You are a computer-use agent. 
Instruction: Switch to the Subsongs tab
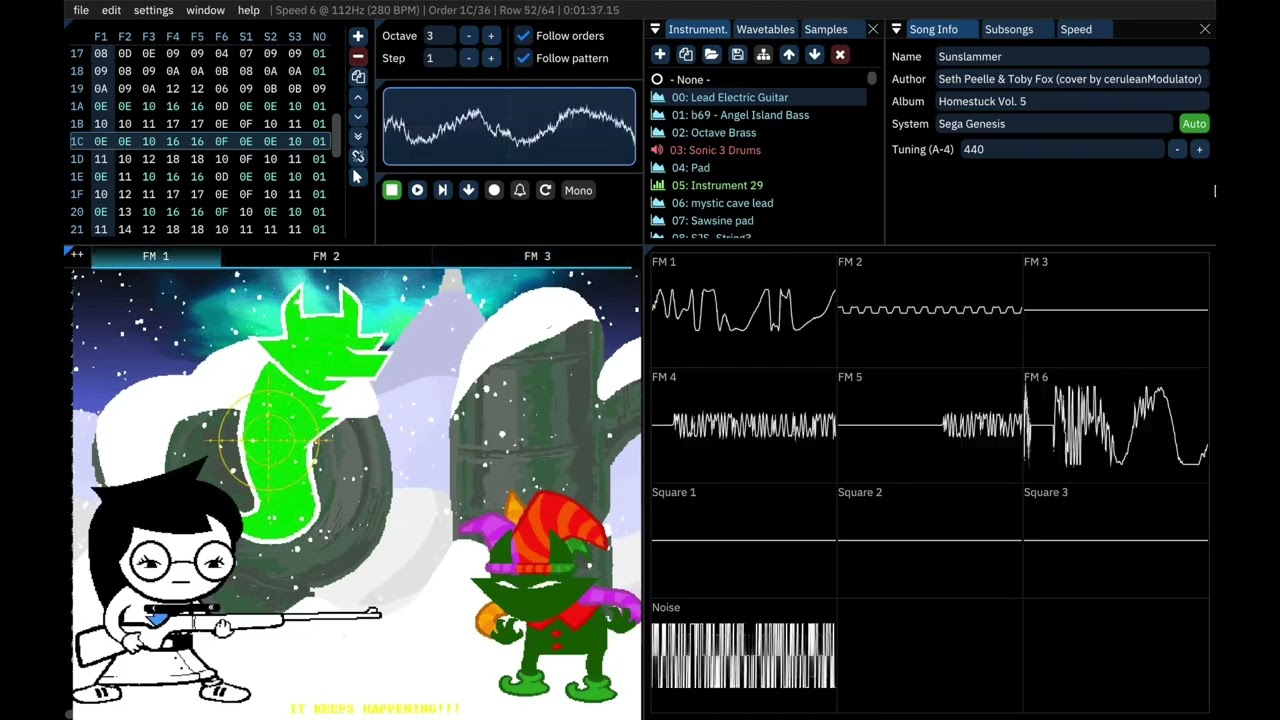click(1008, 29)
